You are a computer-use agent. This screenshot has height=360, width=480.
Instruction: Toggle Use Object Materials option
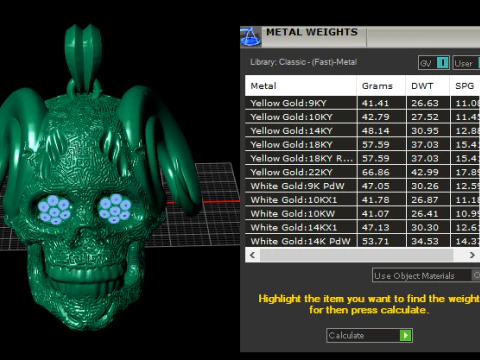(x=426, y=275)
